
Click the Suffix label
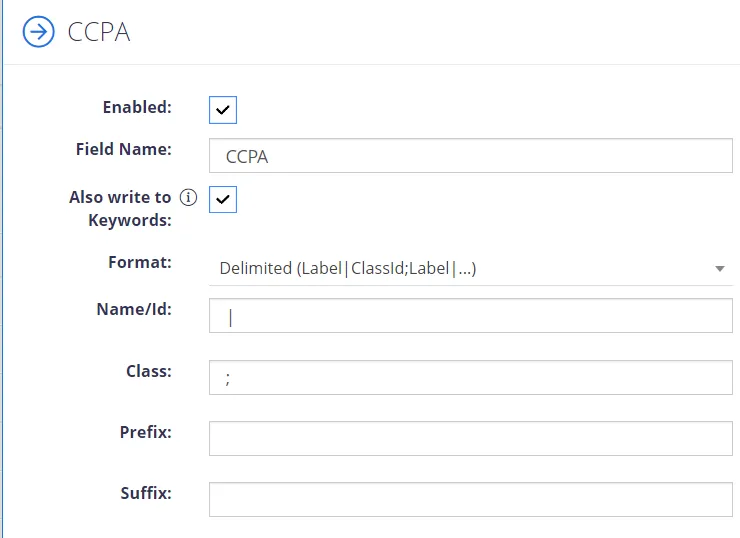146,493
